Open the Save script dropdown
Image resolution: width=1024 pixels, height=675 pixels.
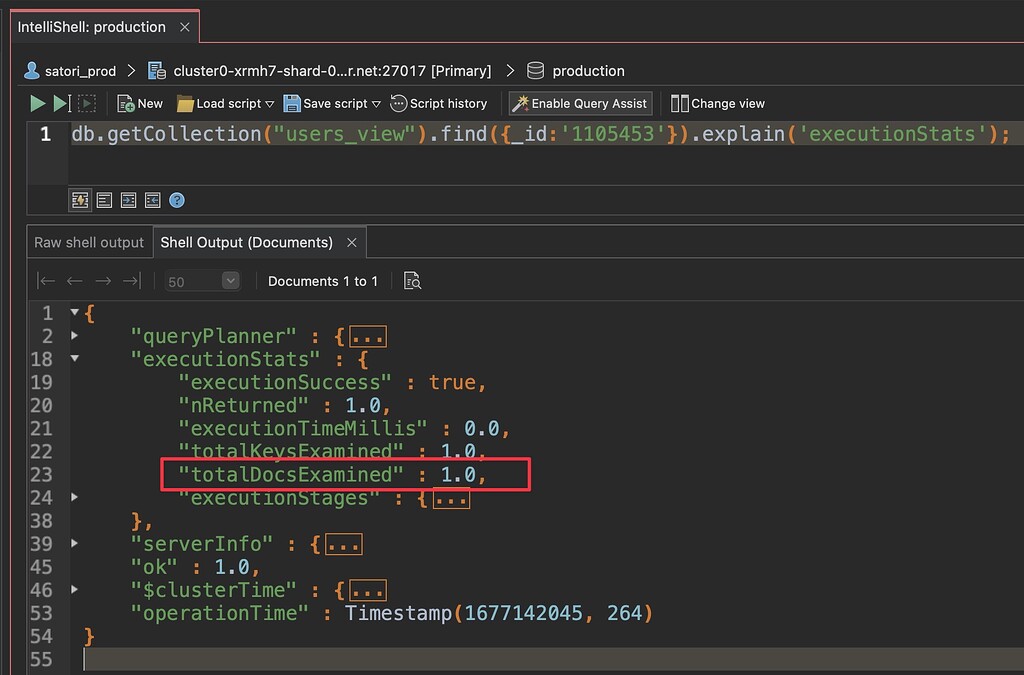click(376, 104)
